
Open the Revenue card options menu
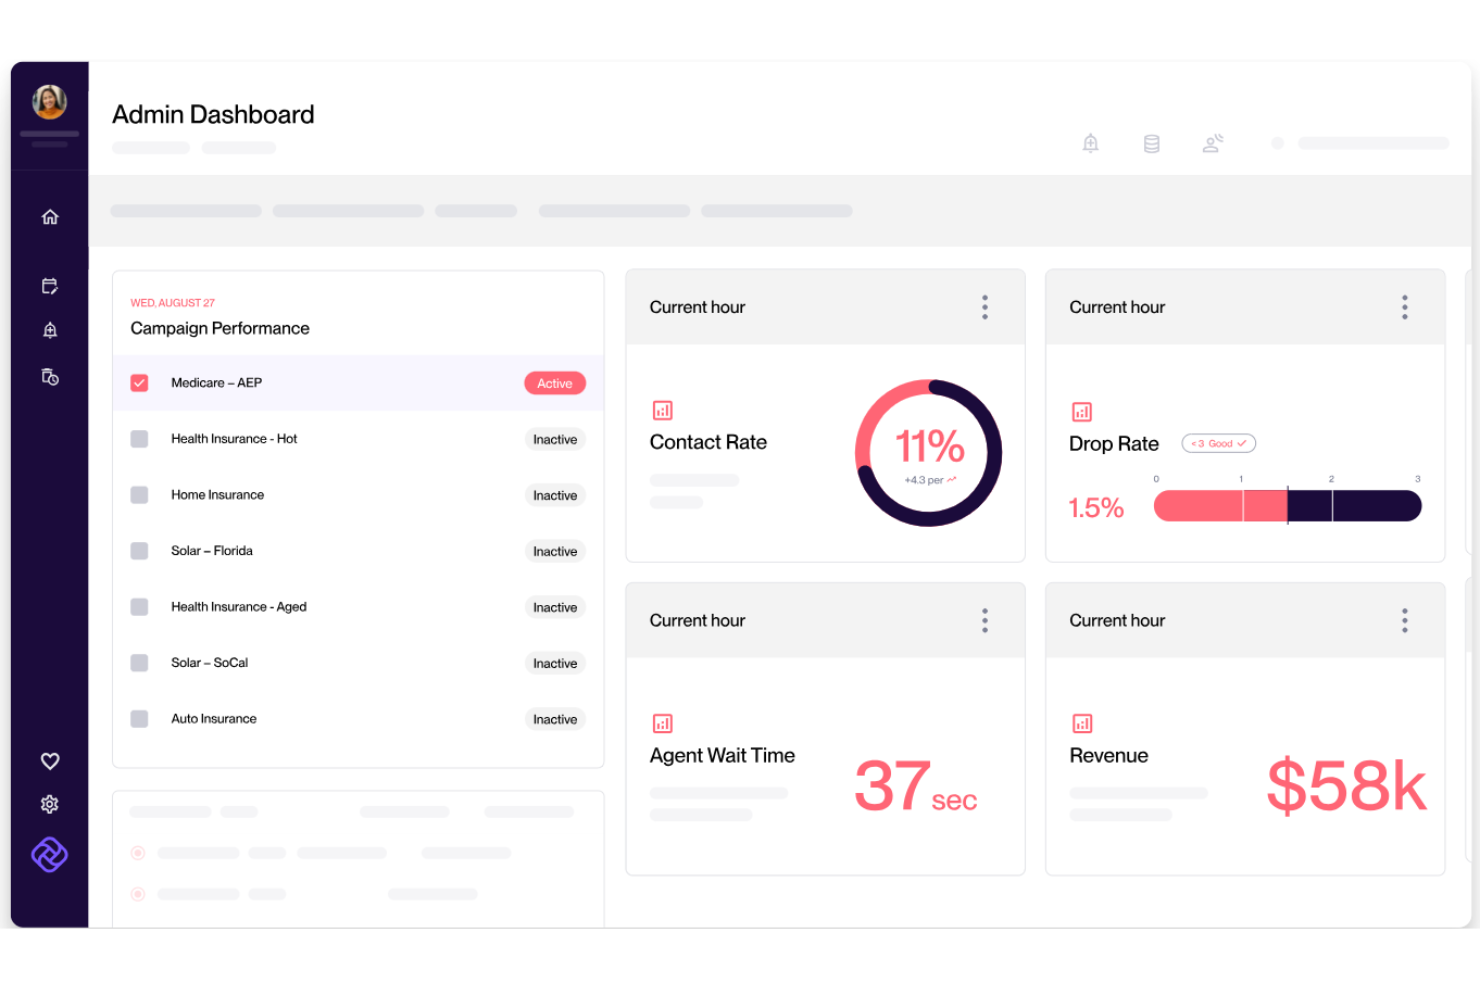[1404, 620]
